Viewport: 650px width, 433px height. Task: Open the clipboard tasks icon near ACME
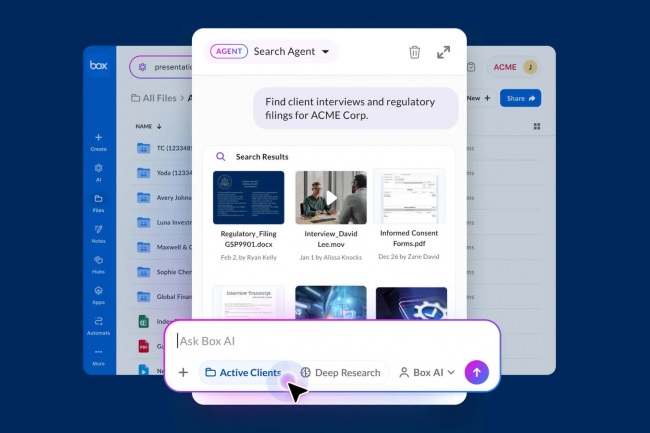coord(471,67)
